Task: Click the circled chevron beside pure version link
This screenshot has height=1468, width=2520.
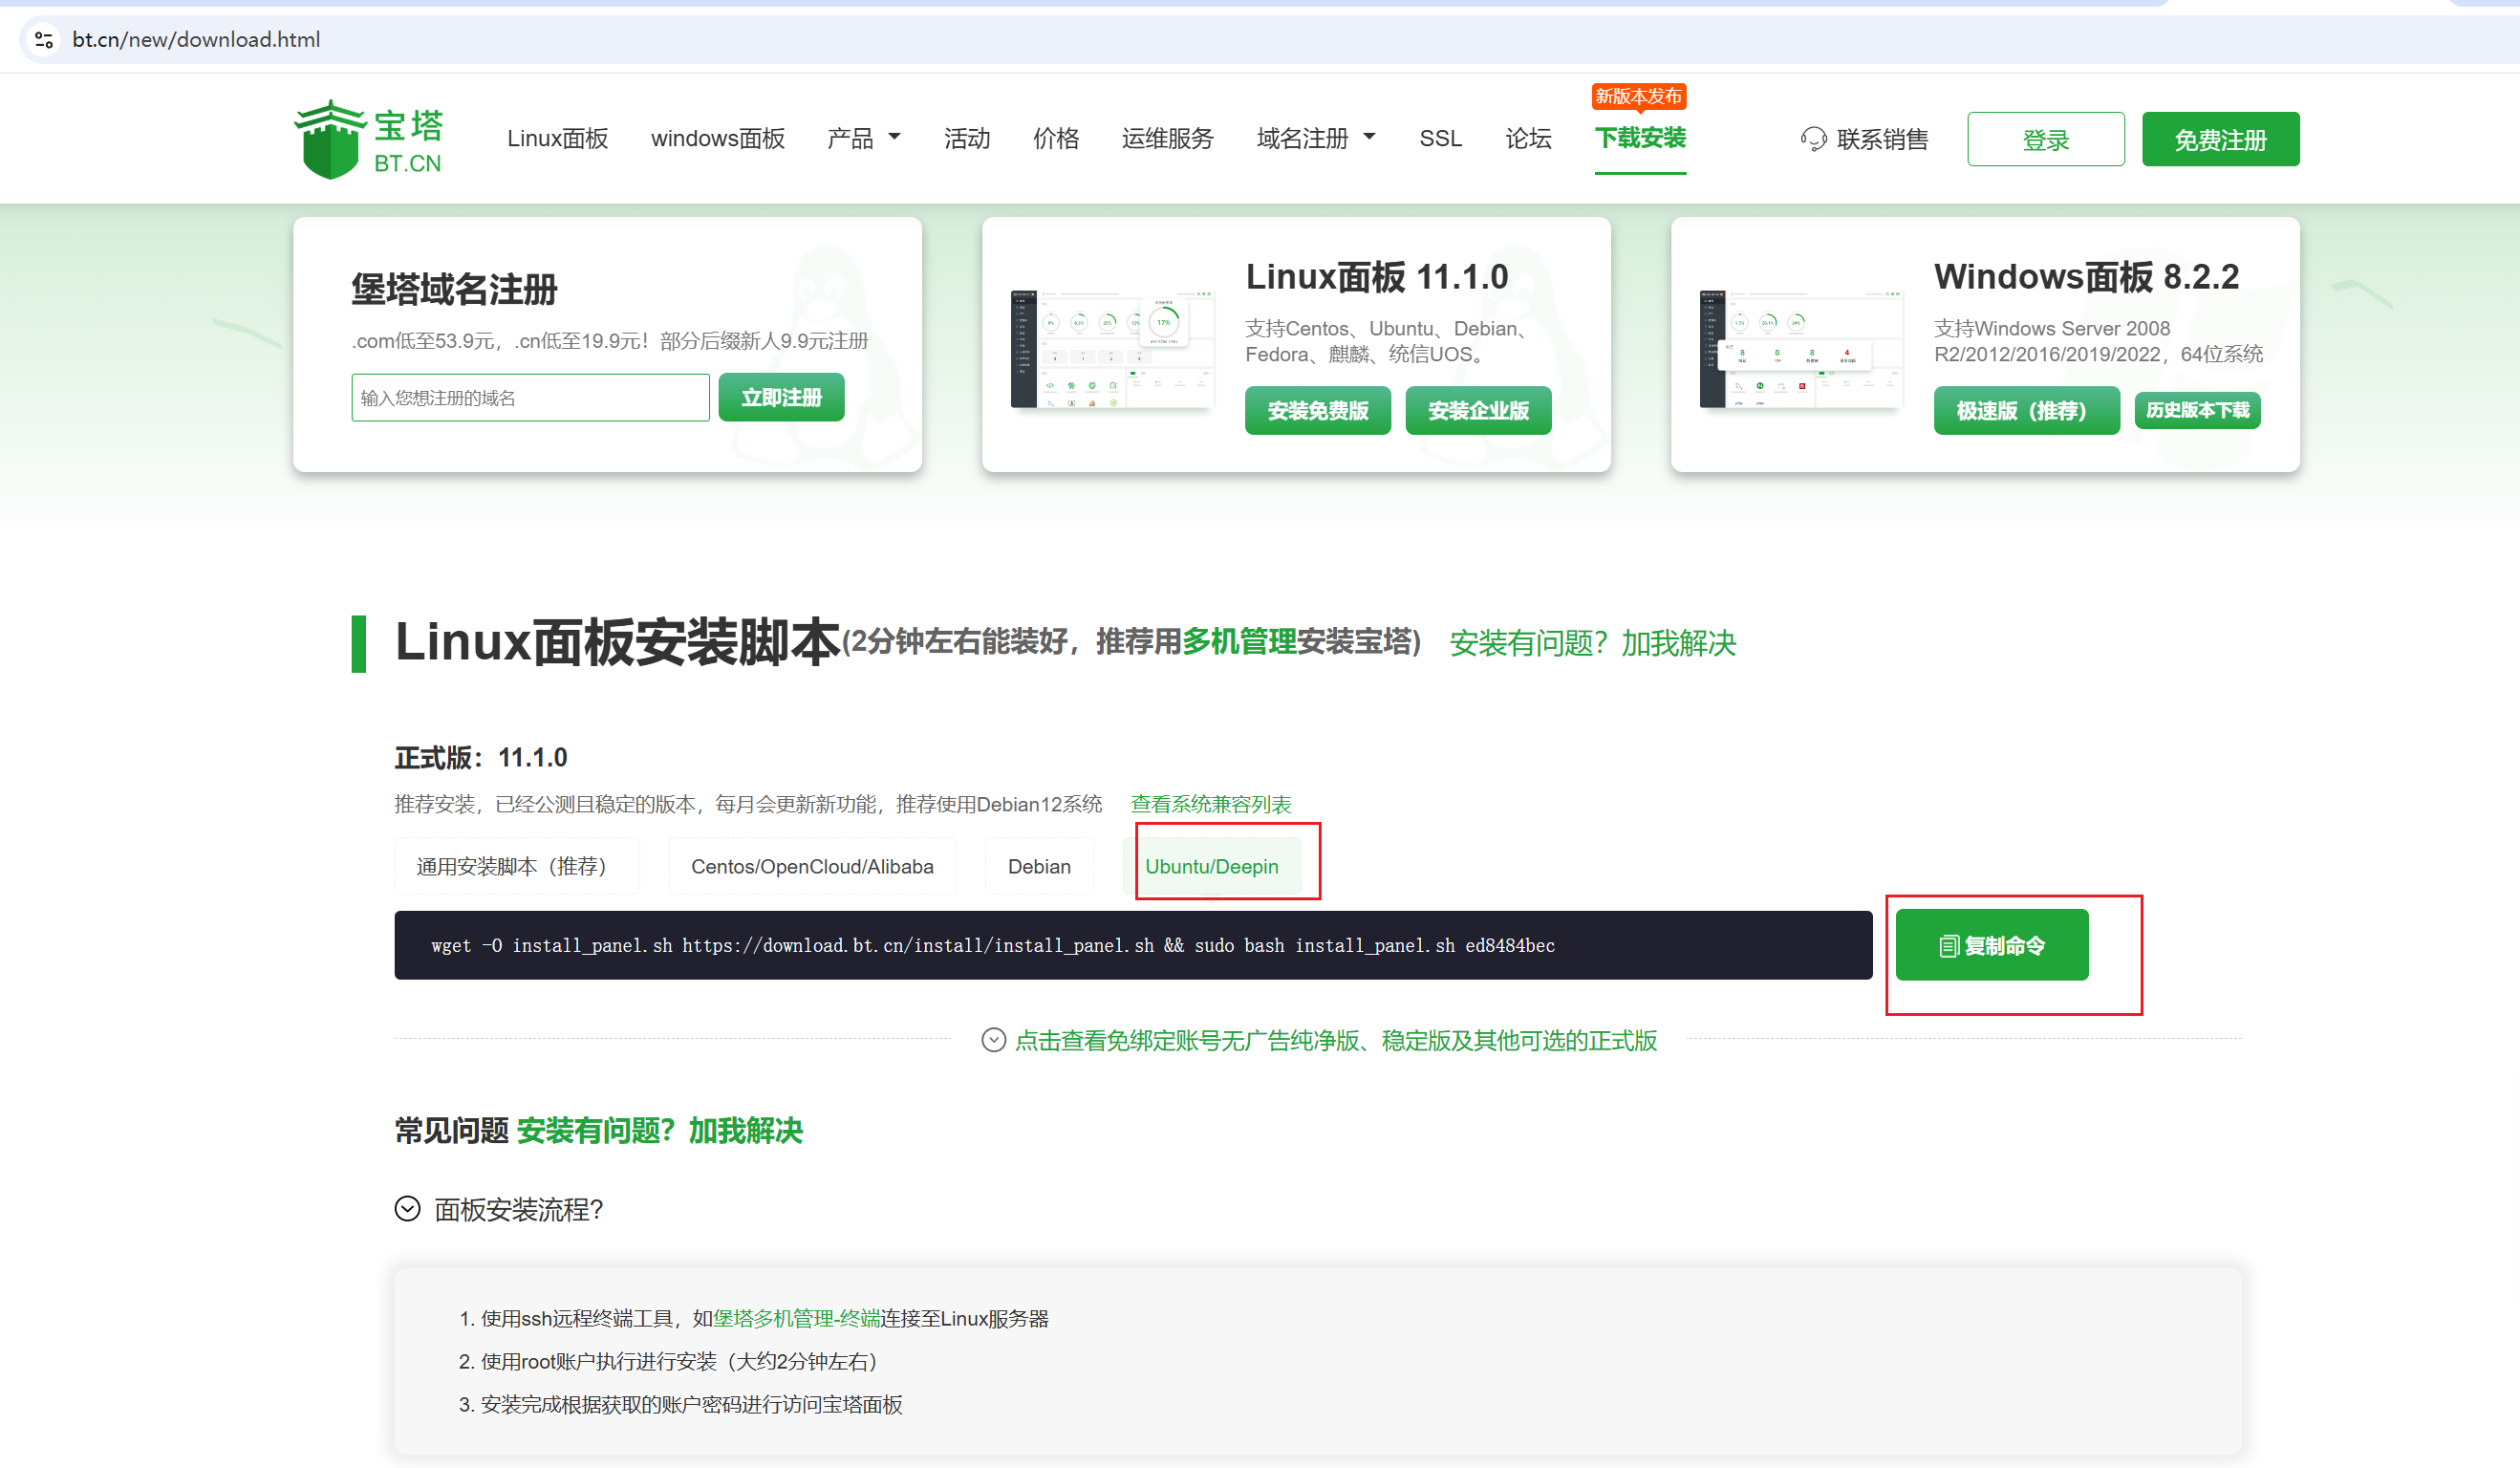Action: tap(993, 1040)
